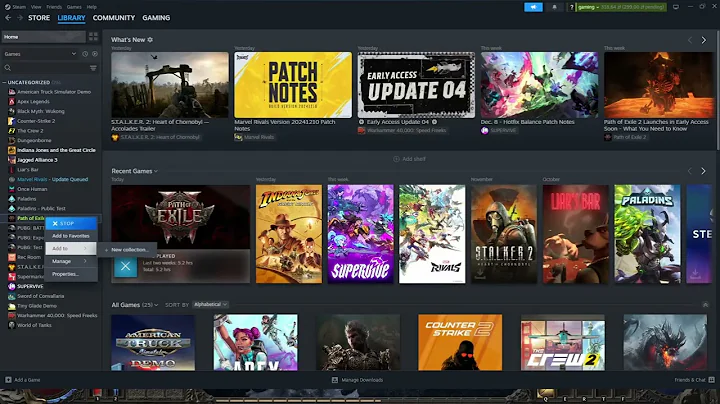Open Friends & Chat icon

point(711,380)
